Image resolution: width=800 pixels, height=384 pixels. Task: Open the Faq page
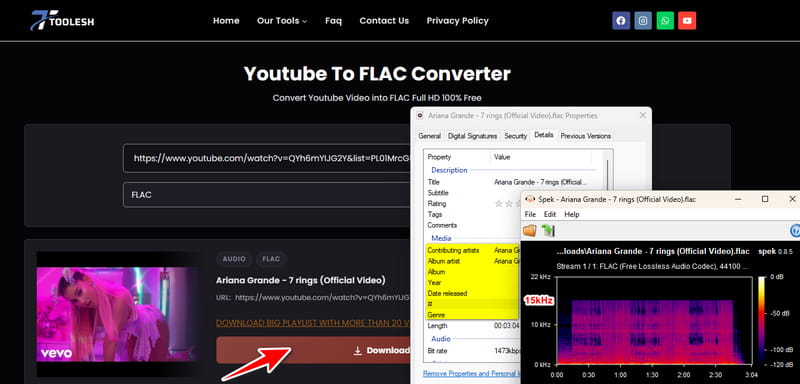click(333, 21)
